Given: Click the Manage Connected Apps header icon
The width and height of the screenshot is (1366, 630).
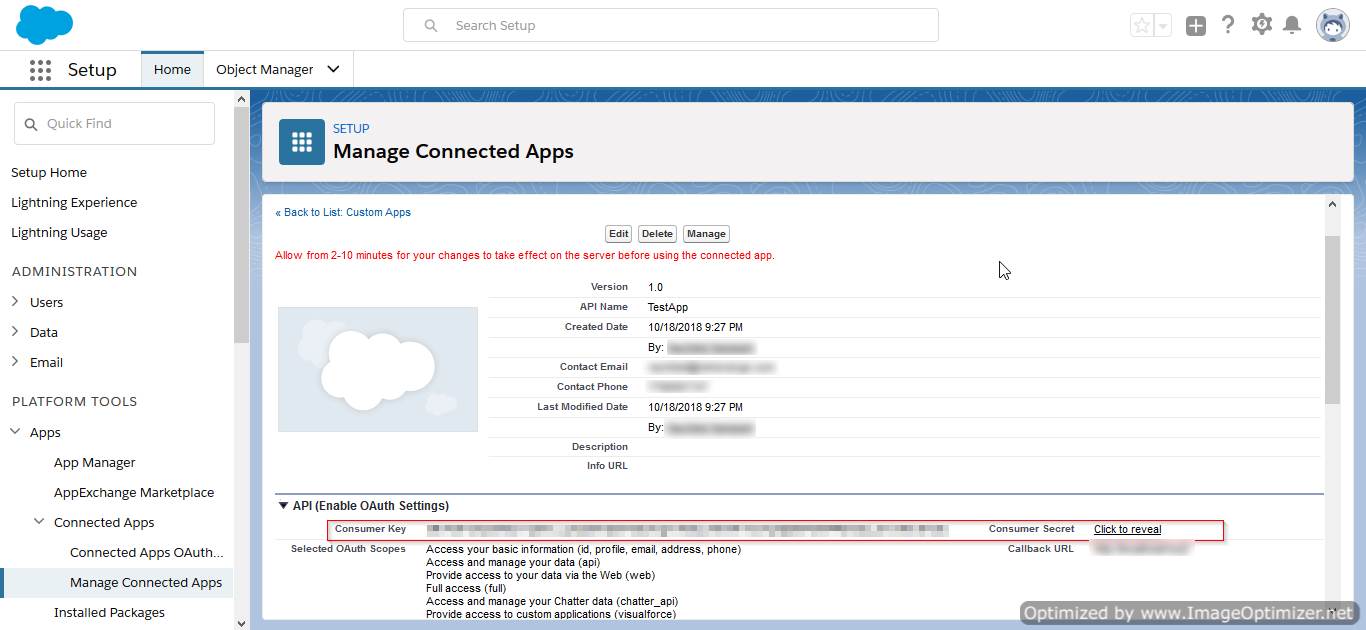Looking at the screenshot, I should [302, 142].
